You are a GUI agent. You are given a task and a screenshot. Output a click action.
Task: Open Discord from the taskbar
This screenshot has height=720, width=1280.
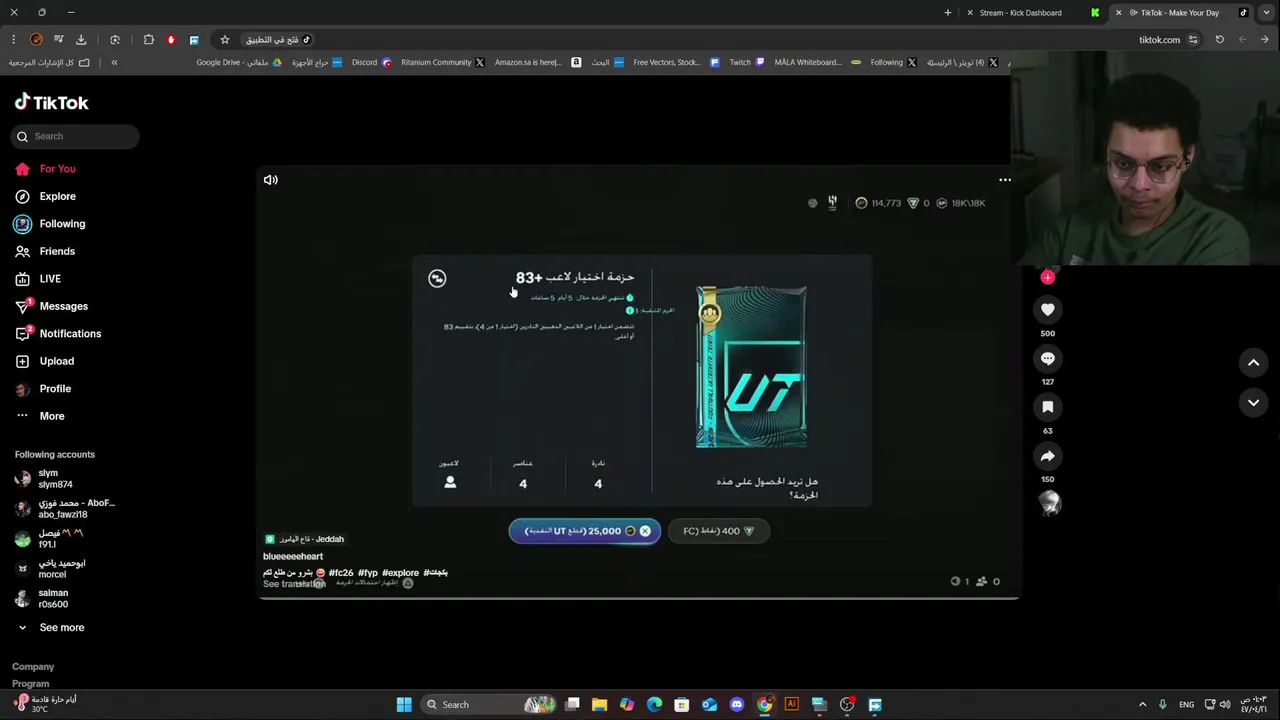pyautogui.click(x=737, y=705)
